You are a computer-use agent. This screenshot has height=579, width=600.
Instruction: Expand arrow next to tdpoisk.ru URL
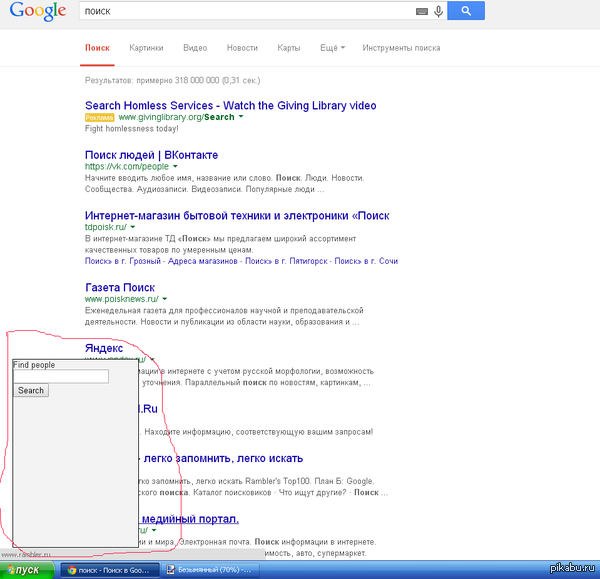tap(133, 227)
